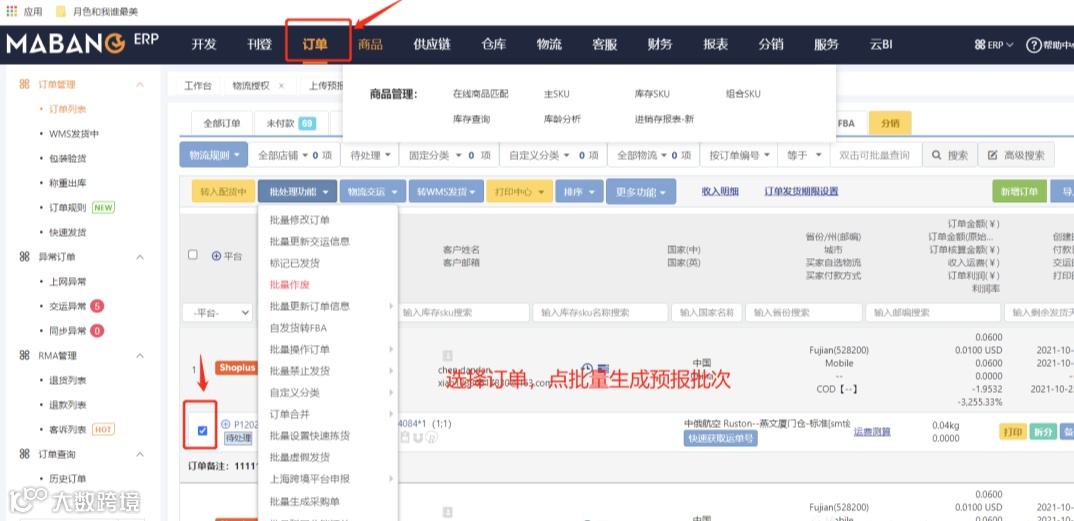Click the red 0 badge on 同步异常

click(x=97, y=331)
